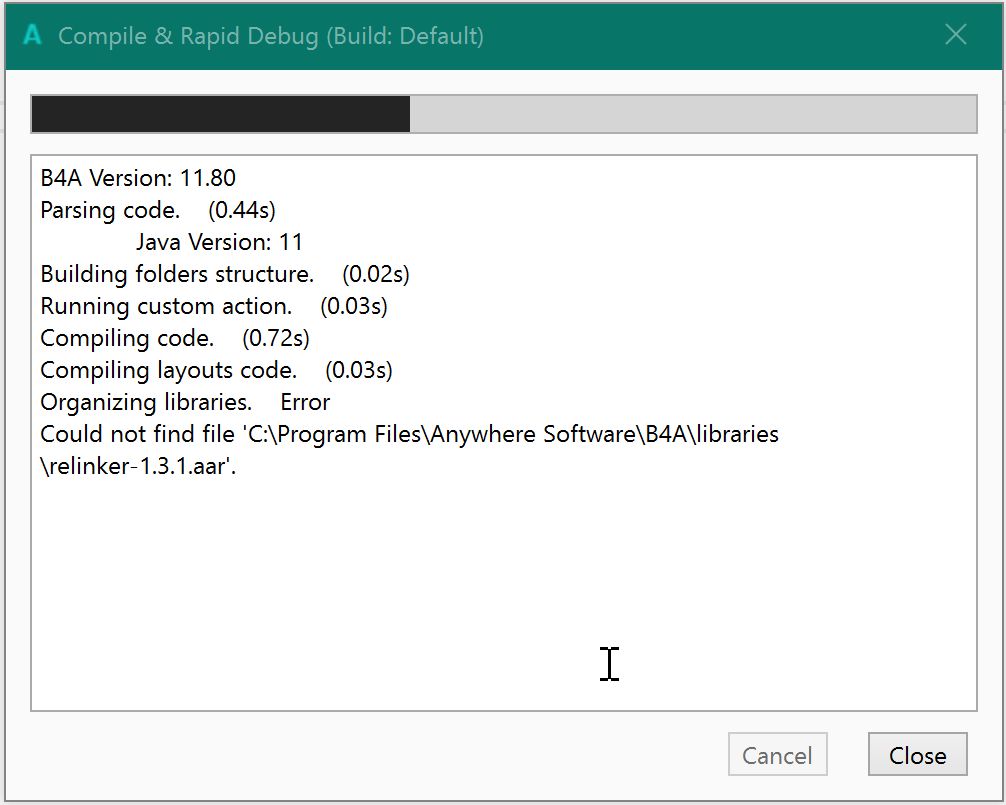Image resolution: width=1006 pixels, height=805 pixels.
Task: Click the relinker-1.3.1.aar filename text
Action: coord(140,467)
